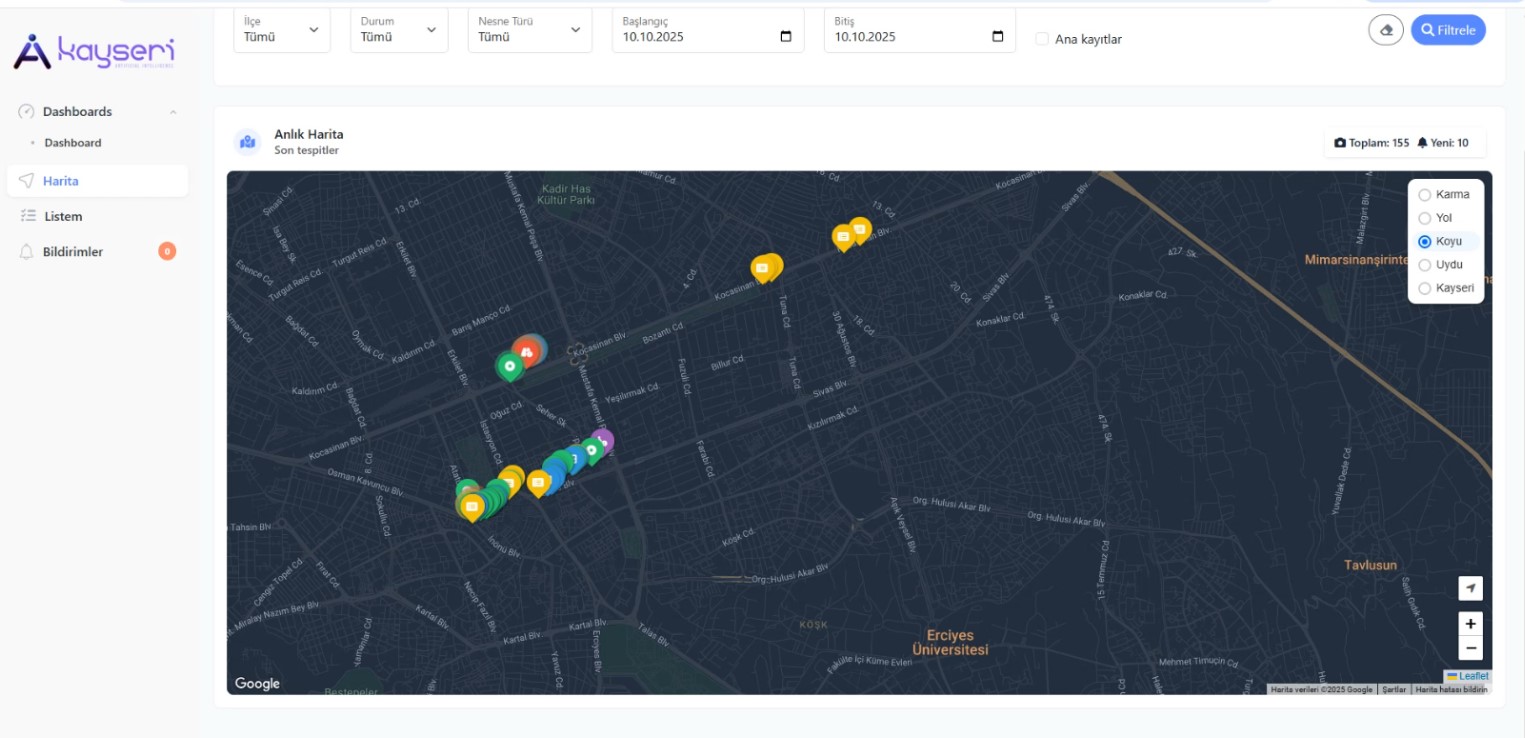Screen dimensions: 1525x738
Task: Click the red marker pin on map
Action: point(526,350)
